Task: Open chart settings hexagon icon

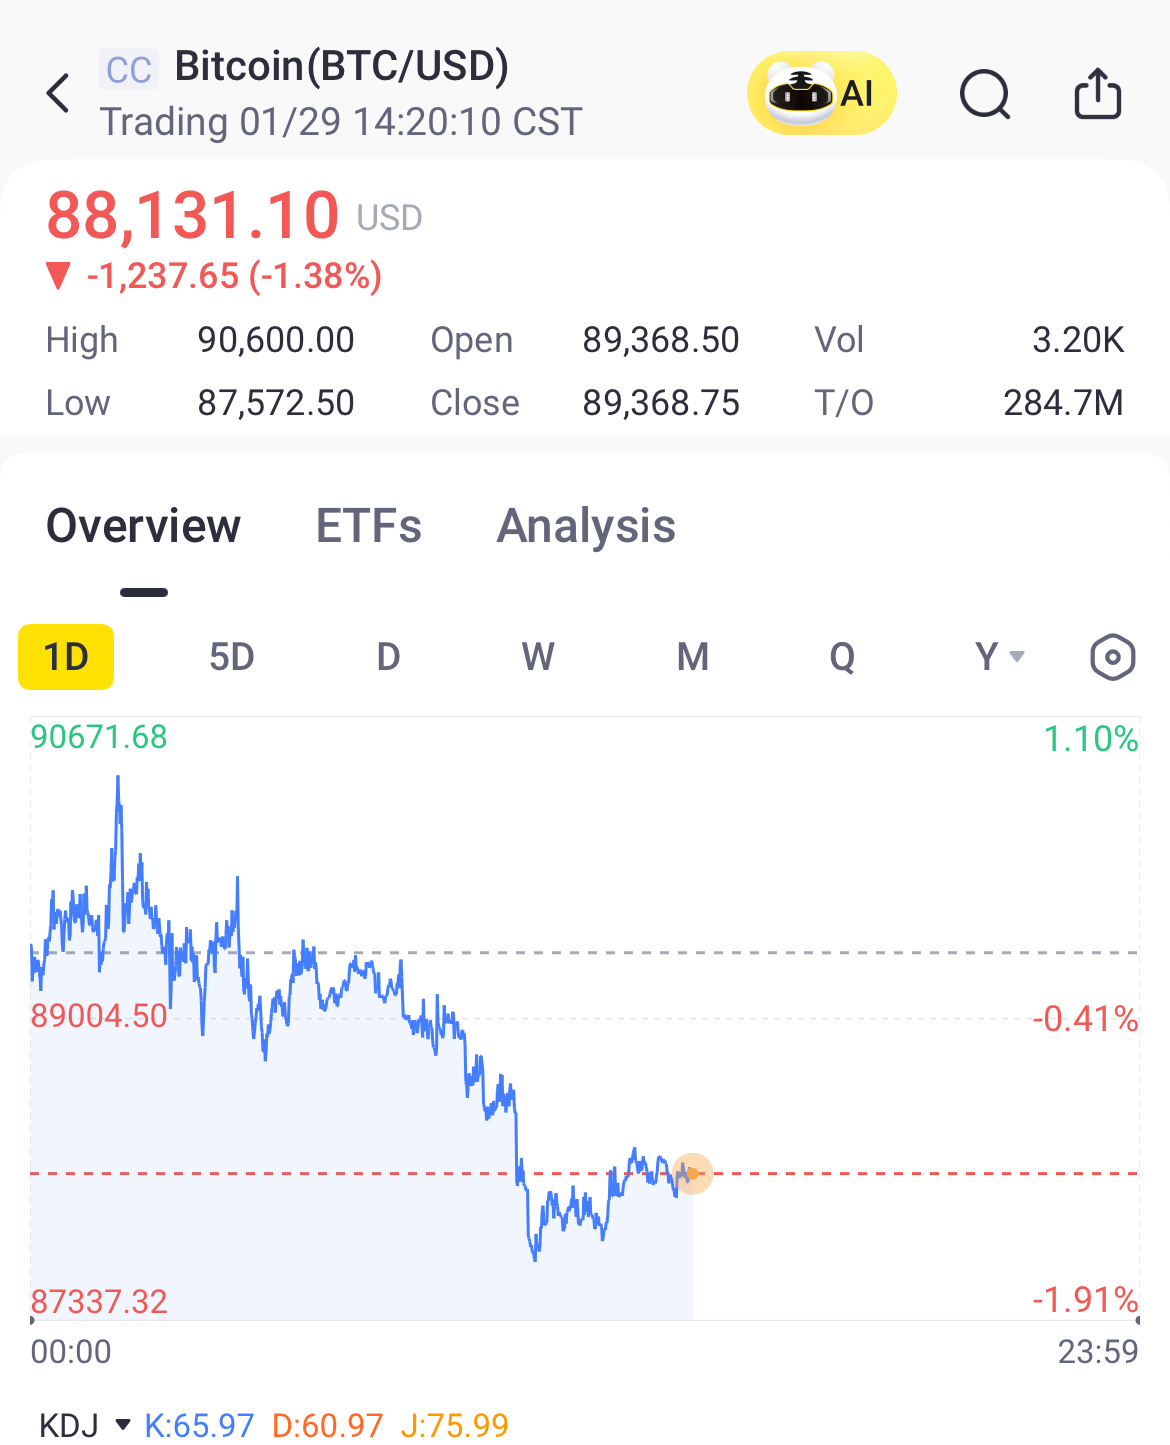Action: (x=1112, y=658)
